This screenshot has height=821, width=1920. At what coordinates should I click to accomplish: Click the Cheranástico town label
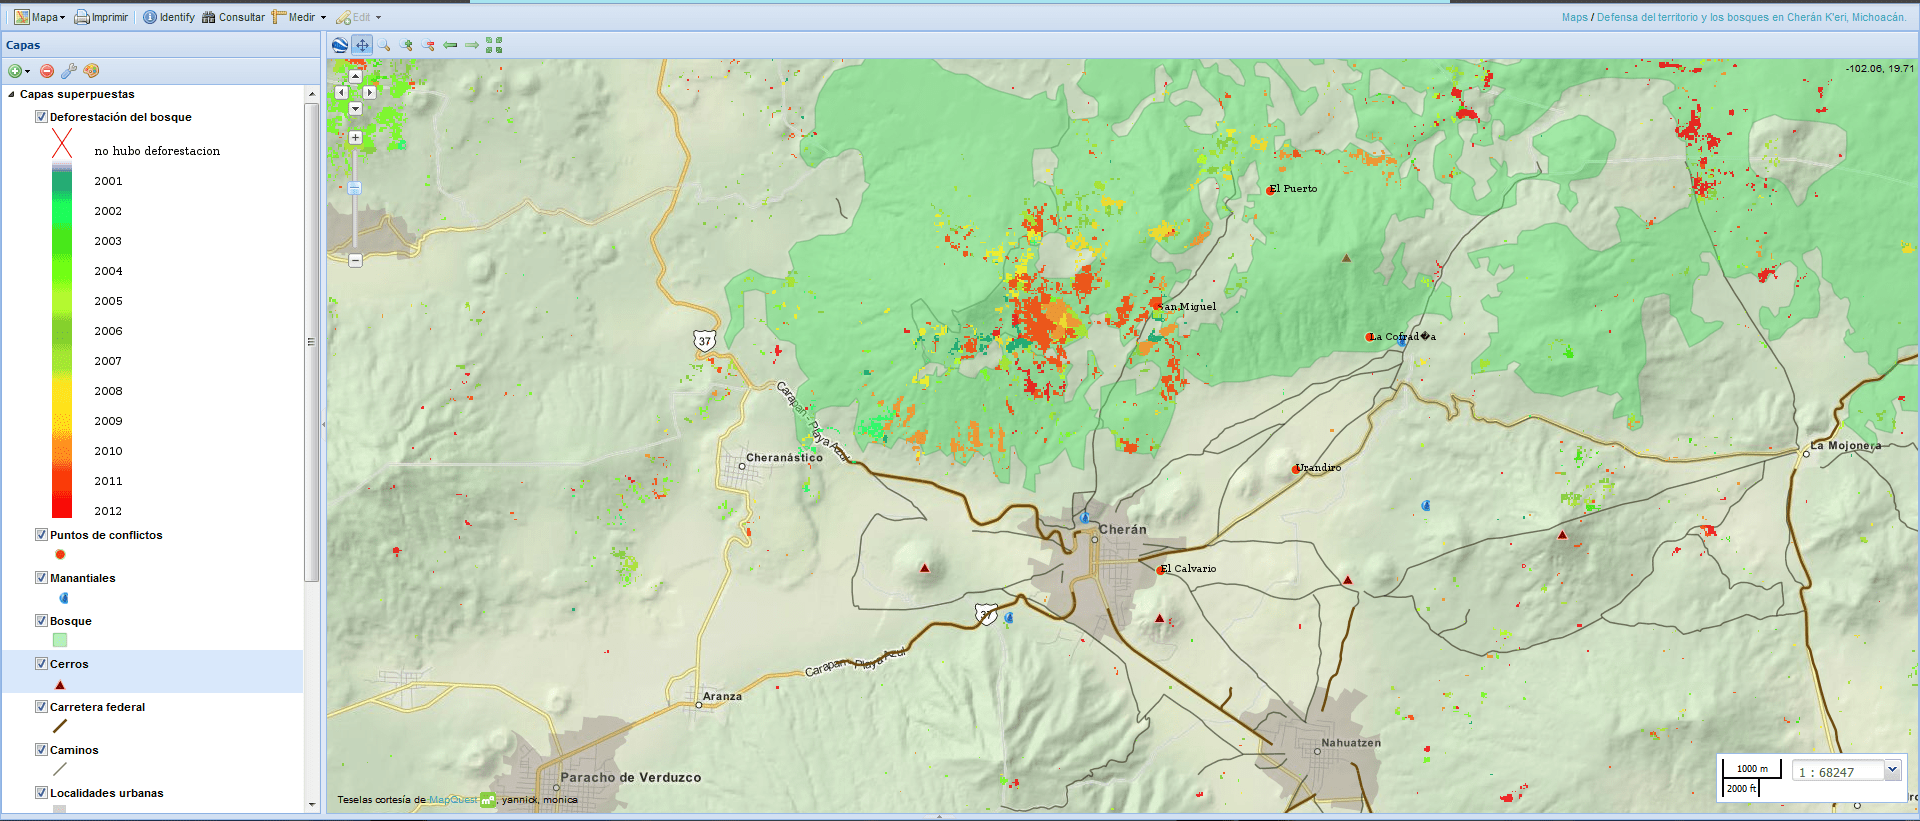click(785, 457)
